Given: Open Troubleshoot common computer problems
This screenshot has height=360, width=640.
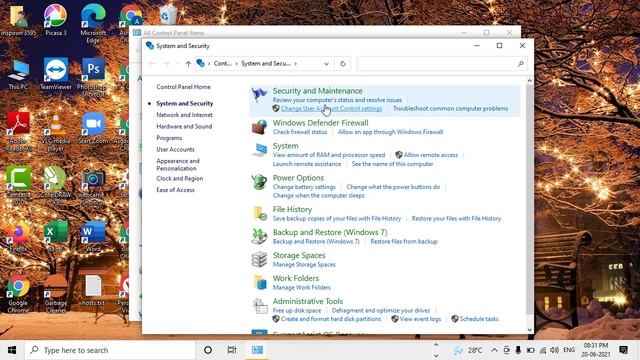Looking at the screenshot, I should coord(450,109).
